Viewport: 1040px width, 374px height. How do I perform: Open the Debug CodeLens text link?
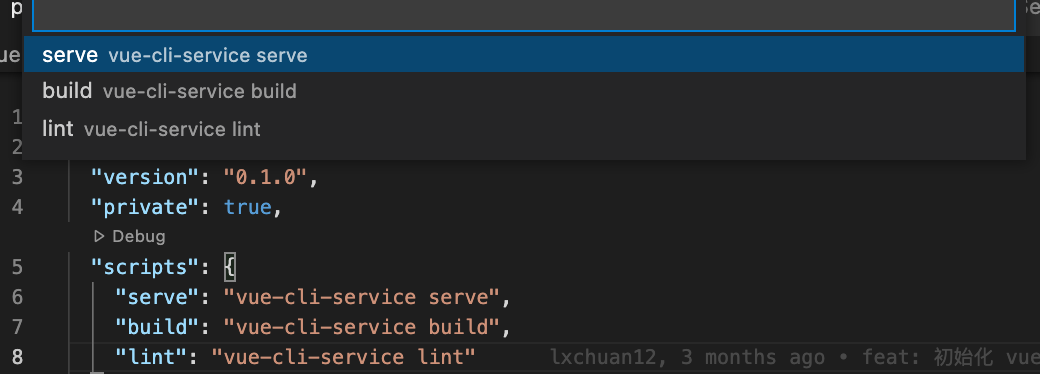point(139,236)
